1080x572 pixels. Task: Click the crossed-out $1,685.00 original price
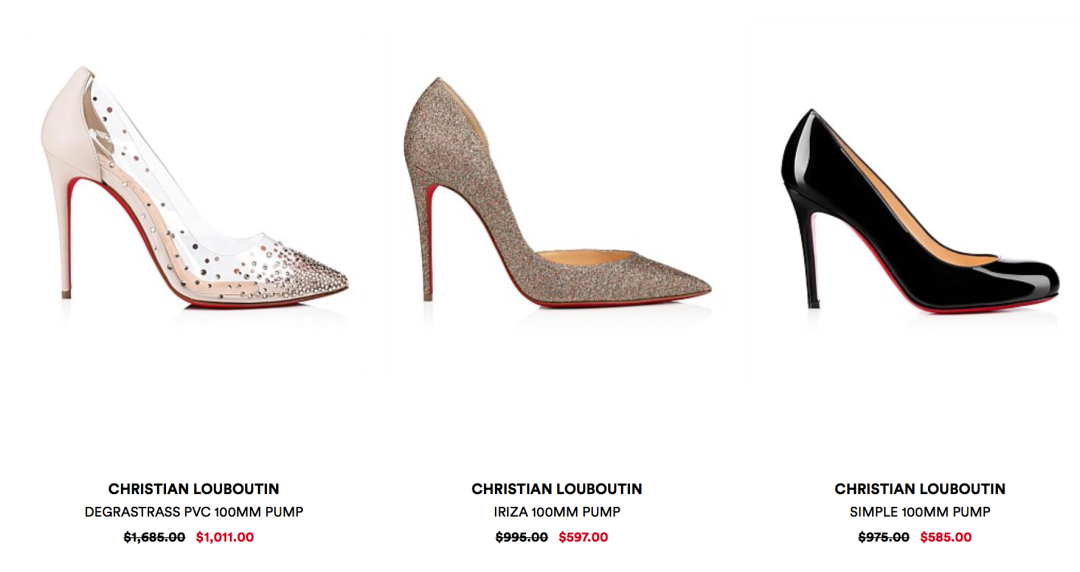click(154, 537)
